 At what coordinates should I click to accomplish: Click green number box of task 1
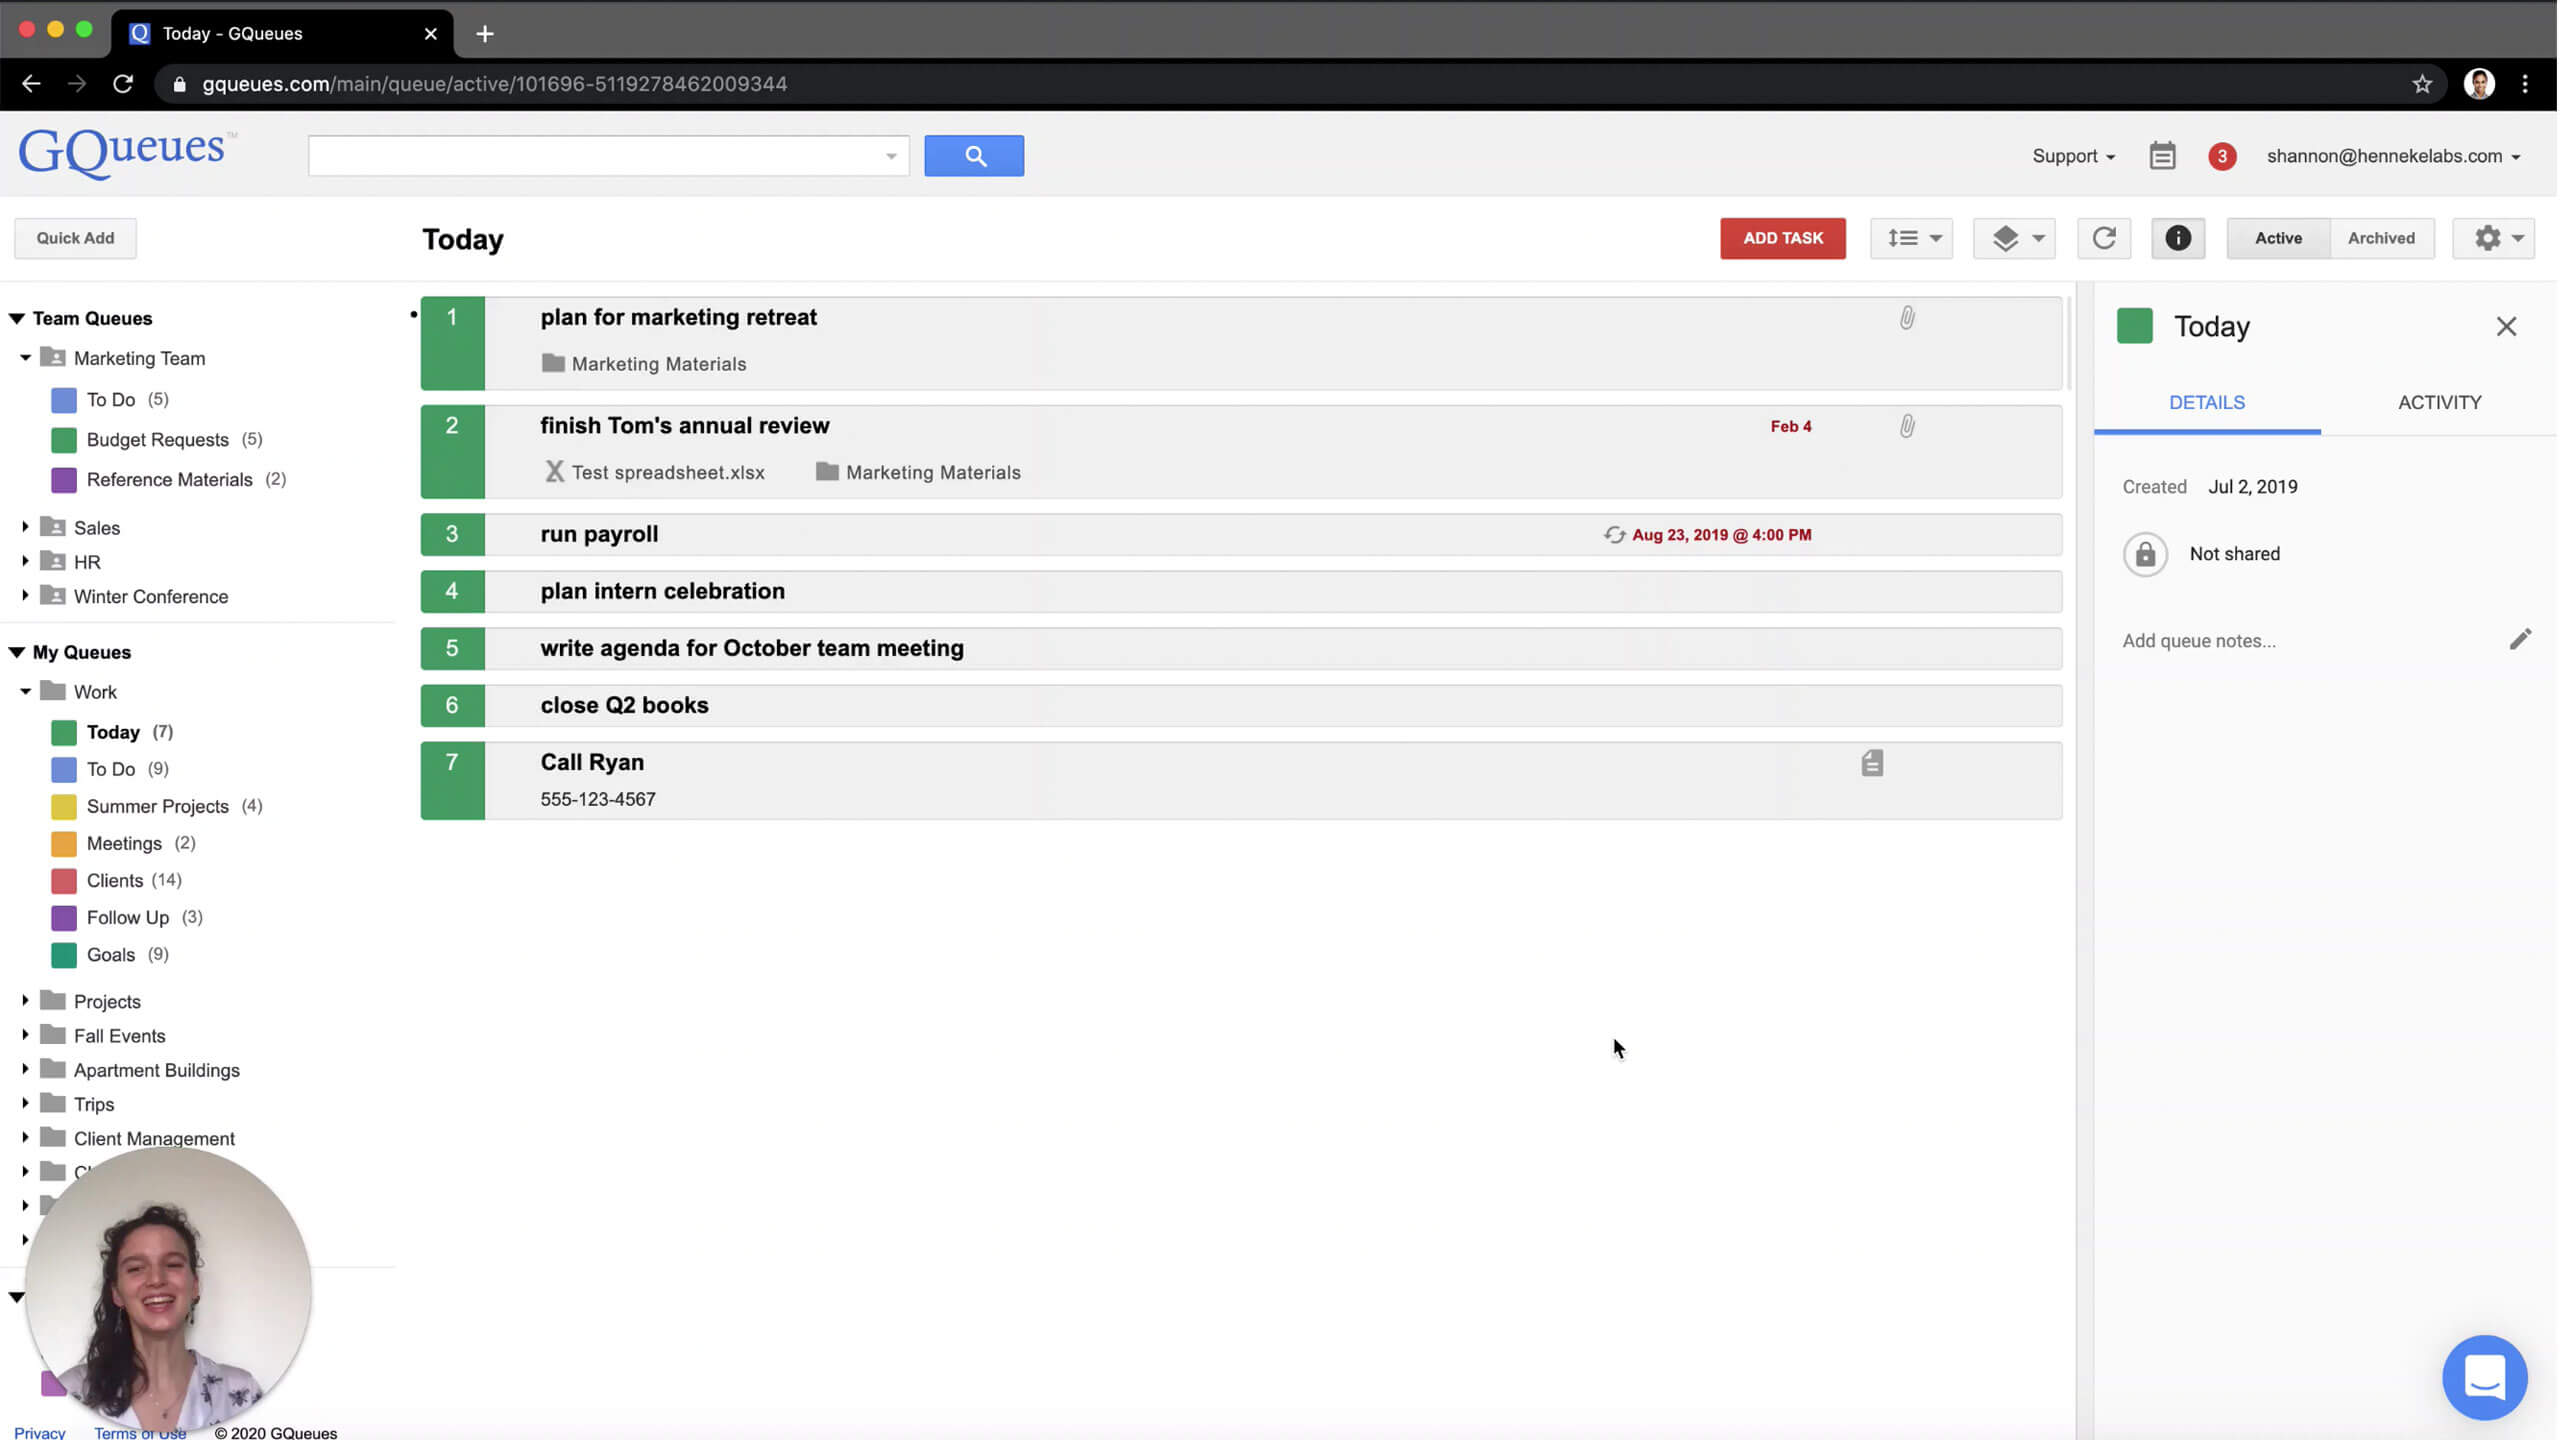pyautogui.click(x=452, y=343)
